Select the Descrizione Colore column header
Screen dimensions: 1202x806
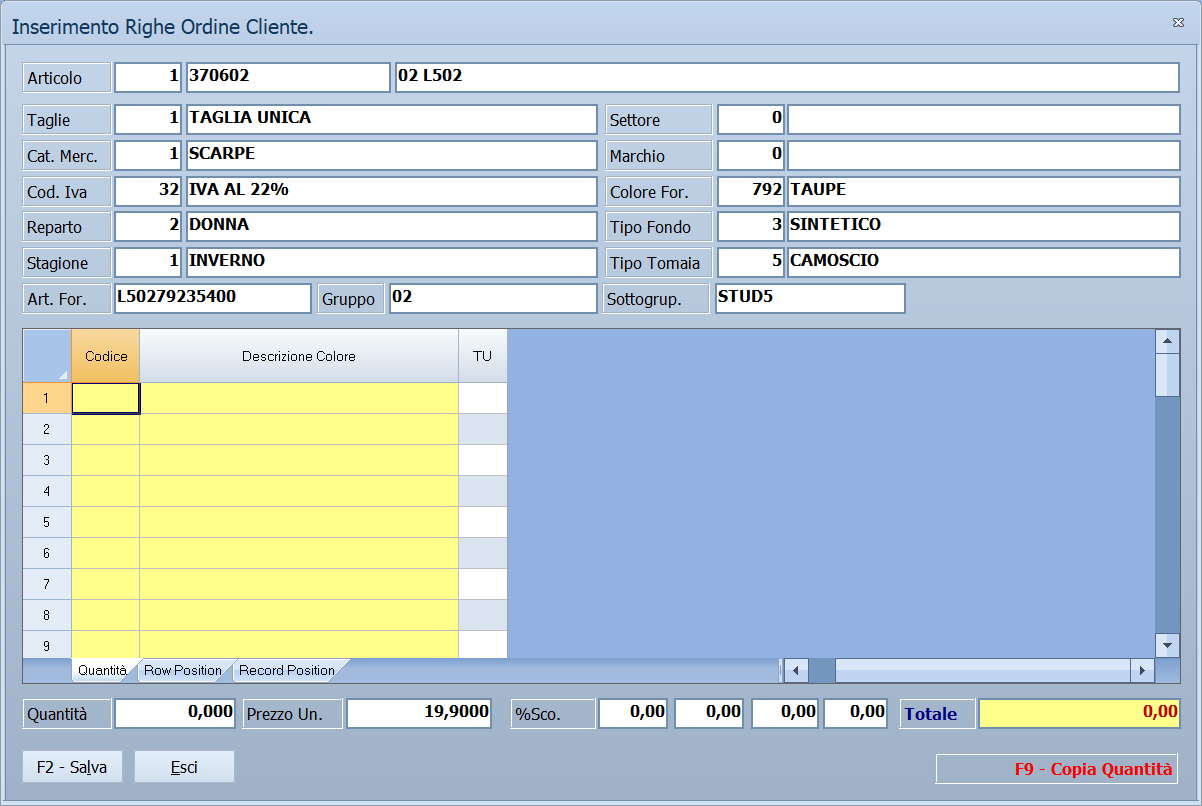pyautogui.click(x=299, y=356)
